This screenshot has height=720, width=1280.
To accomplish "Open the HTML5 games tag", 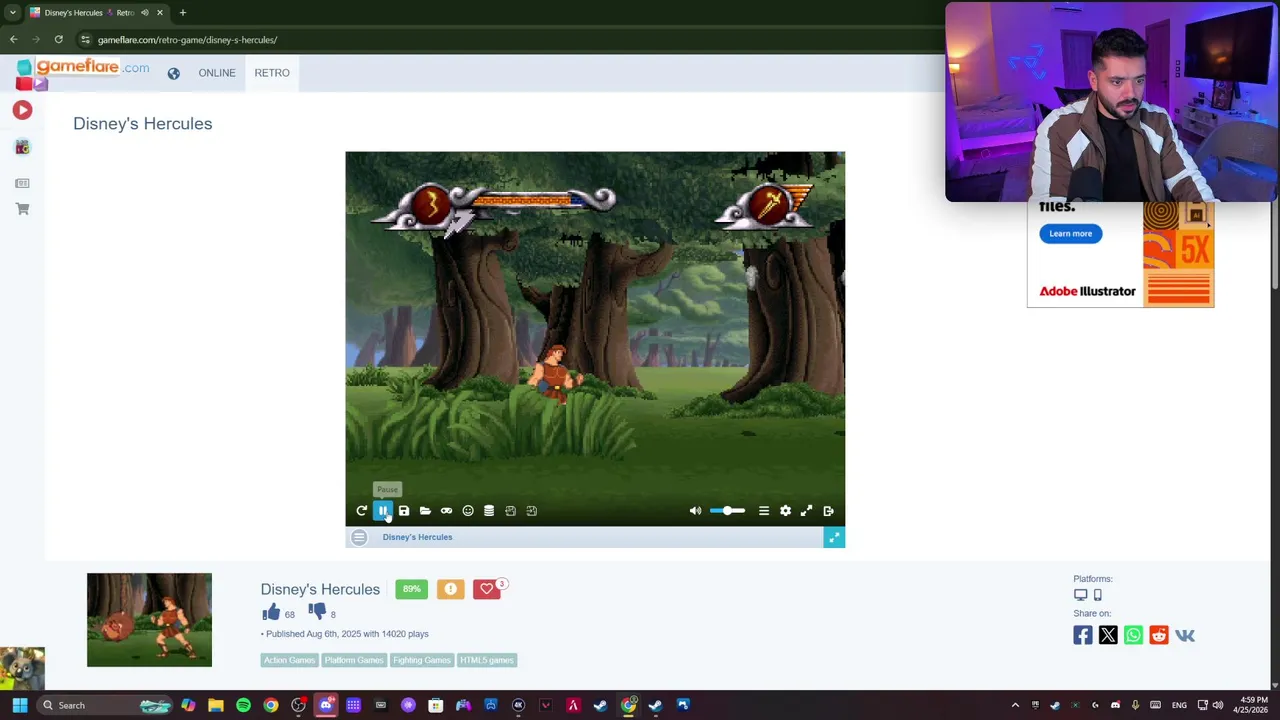I will click(x=487, y=660).
